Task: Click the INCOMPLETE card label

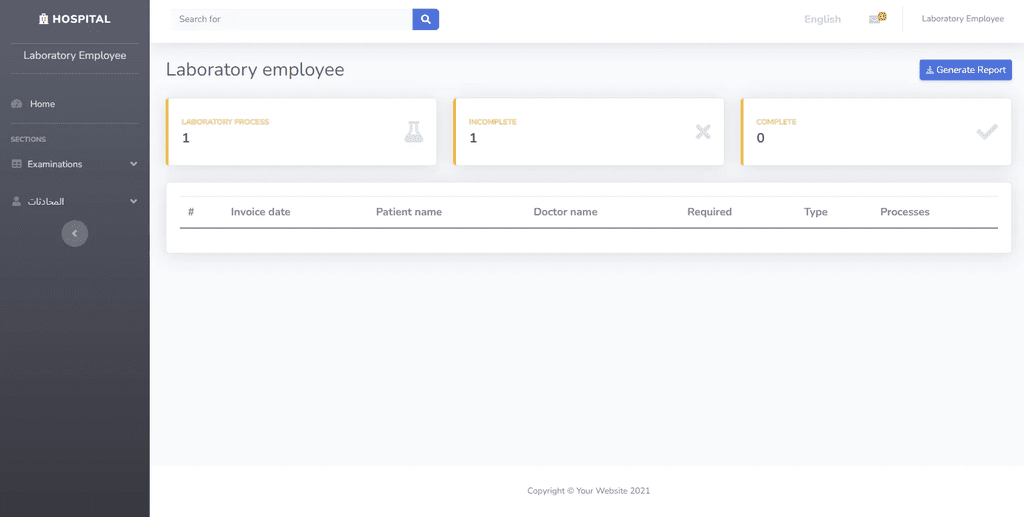Action: click(492, 122)
